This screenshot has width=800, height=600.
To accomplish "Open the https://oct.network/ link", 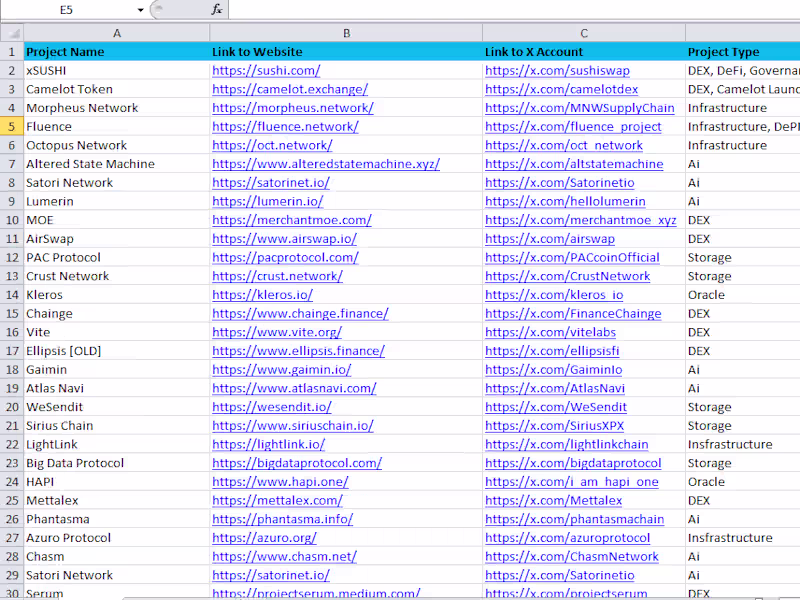I will point(272,145).
